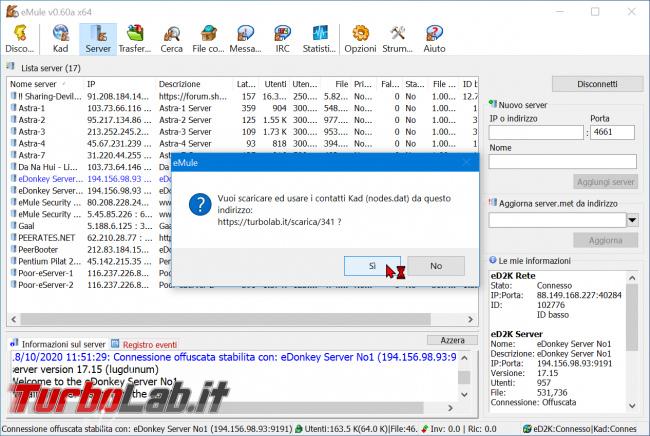Click the Azzera log button
The image size is (650, 436).
click(x=452, y=340)
